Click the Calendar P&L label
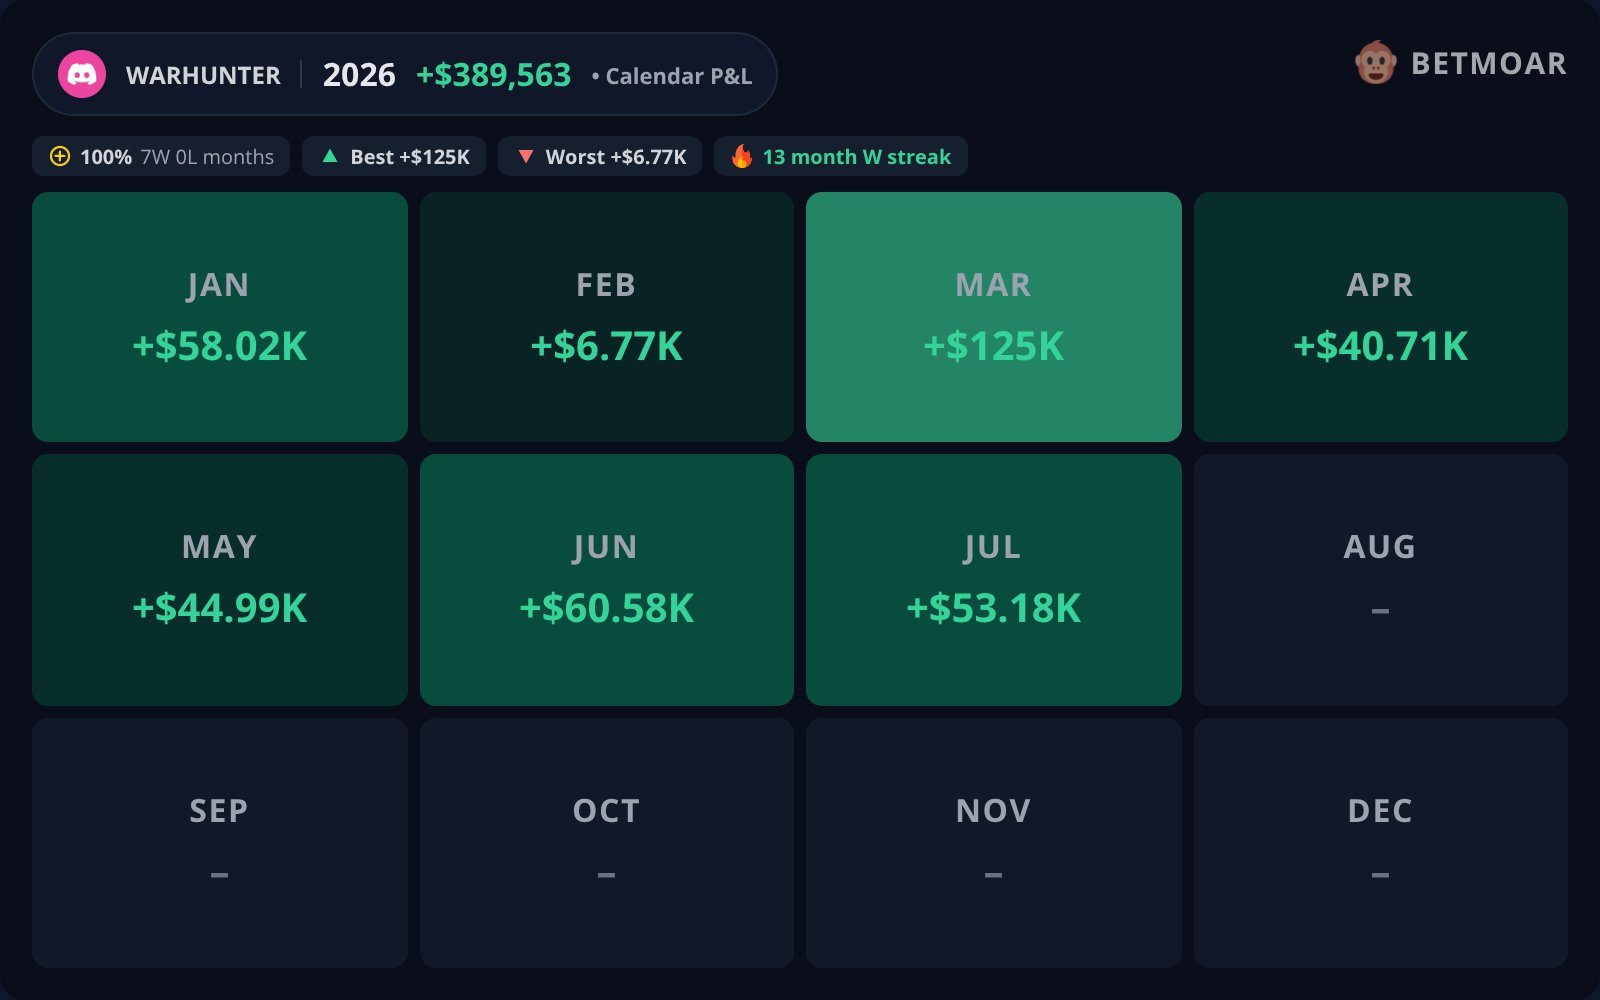Viewport: 1600px width, 1000px height. (x=679, y=76)
